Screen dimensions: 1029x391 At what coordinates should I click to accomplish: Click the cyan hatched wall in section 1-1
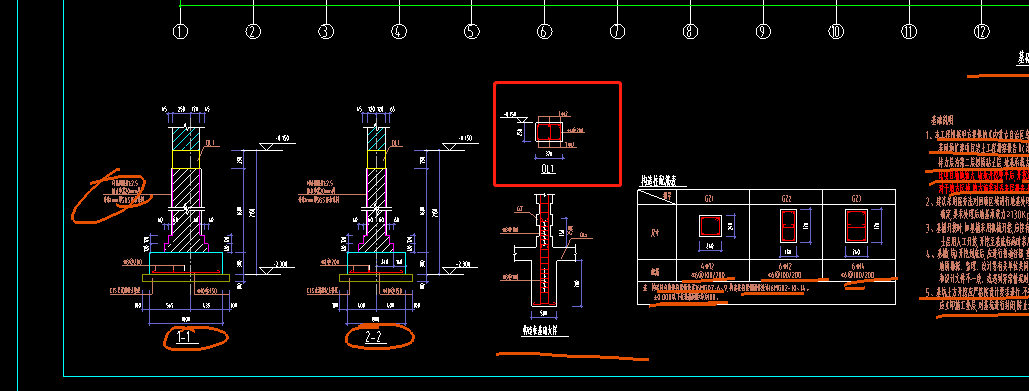tap(186, 138)
